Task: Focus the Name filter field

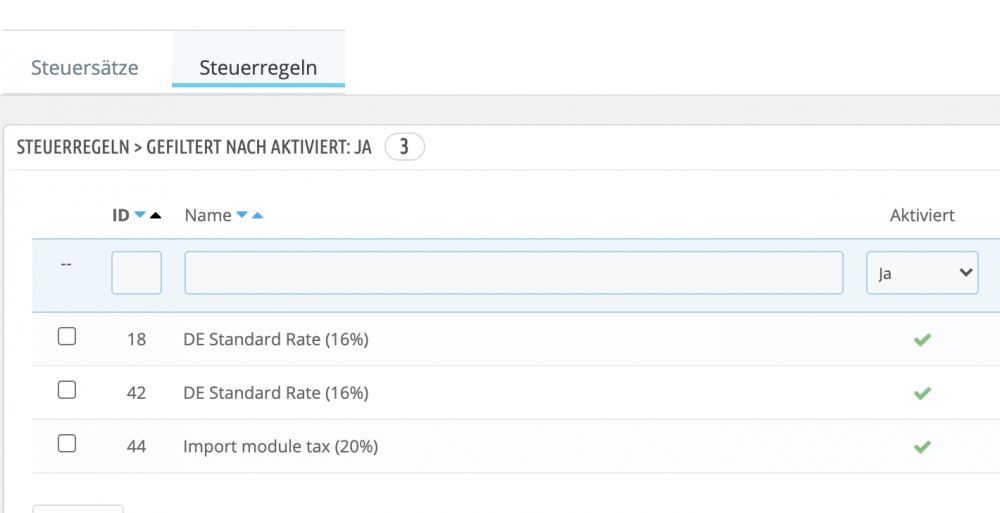Action: pos(514,272)
